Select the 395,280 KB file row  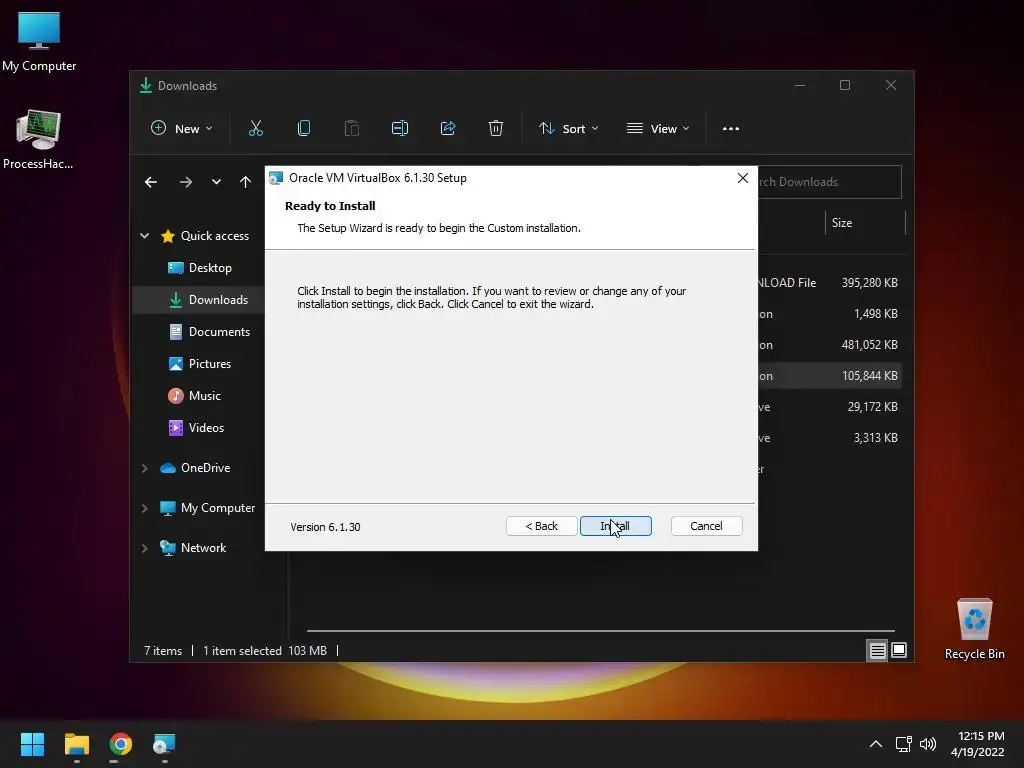click(829, 283)
